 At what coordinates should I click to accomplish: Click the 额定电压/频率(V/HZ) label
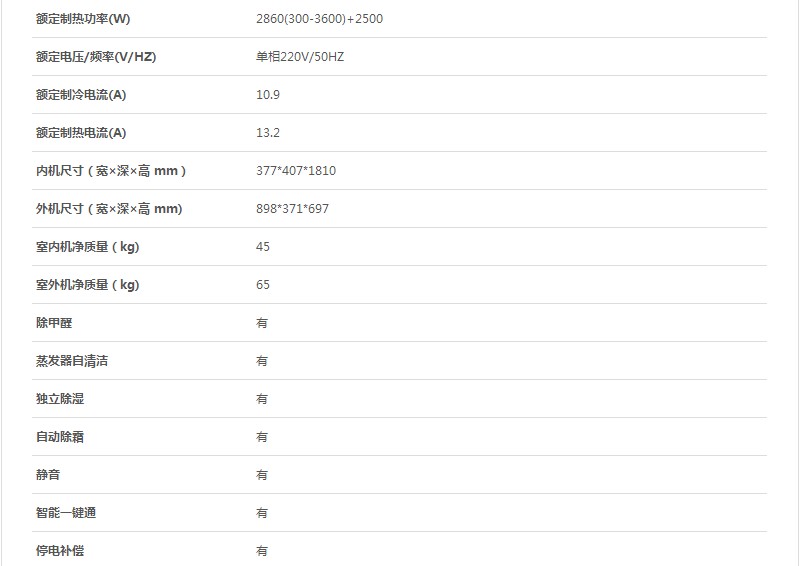[96, 57]
